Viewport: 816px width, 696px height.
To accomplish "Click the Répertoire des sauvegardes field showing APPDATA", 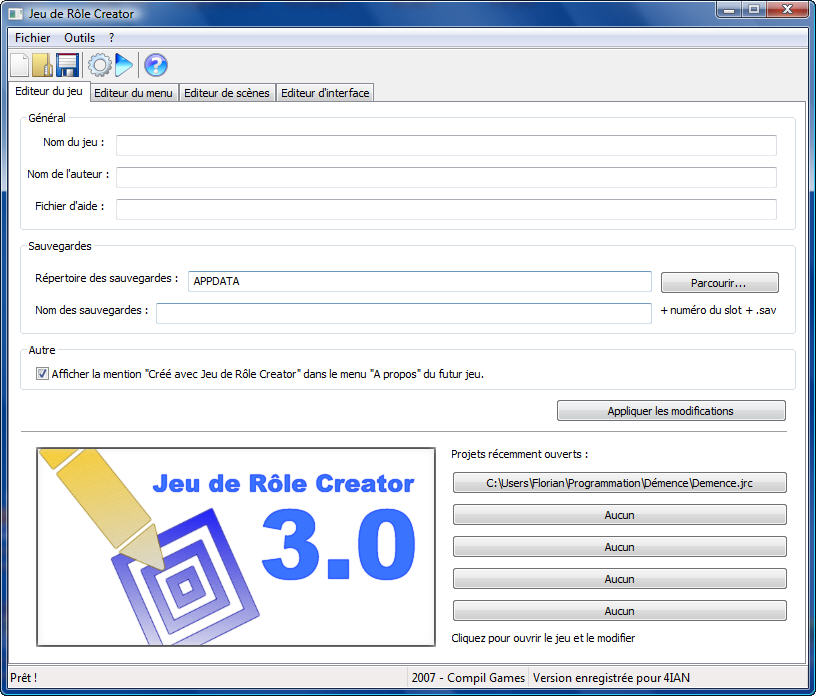I will [419, 281].
